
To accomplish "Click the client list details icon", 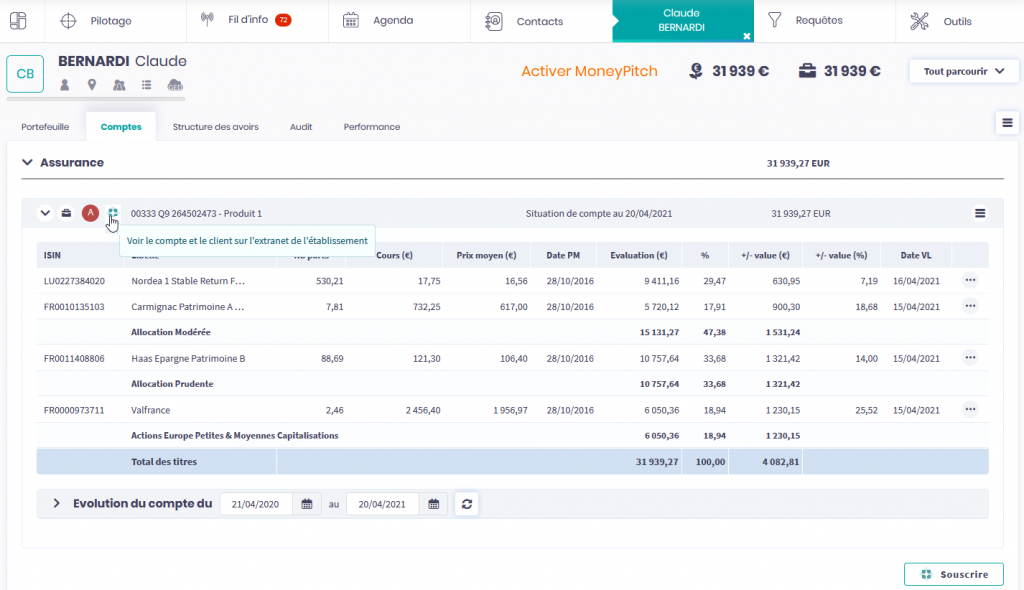I will [147, 85].
